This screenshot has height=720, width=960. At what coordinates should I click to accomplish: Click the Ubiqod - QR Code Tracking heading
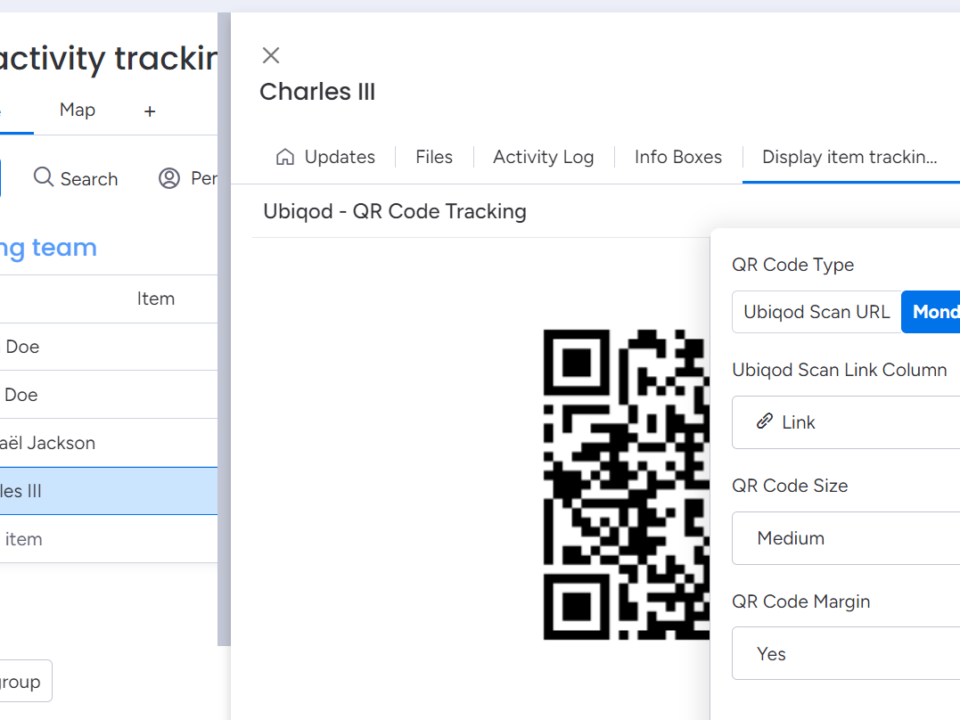coord(395,212)
